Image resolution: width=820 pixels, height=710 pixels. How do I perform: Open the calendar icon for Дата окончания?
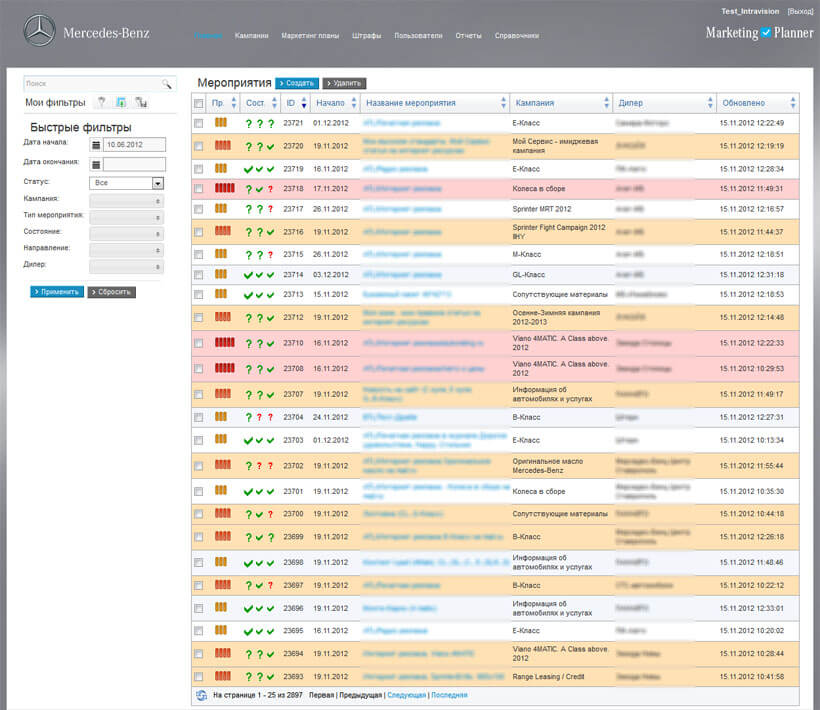pyautogui.click(x=96, y=165)
